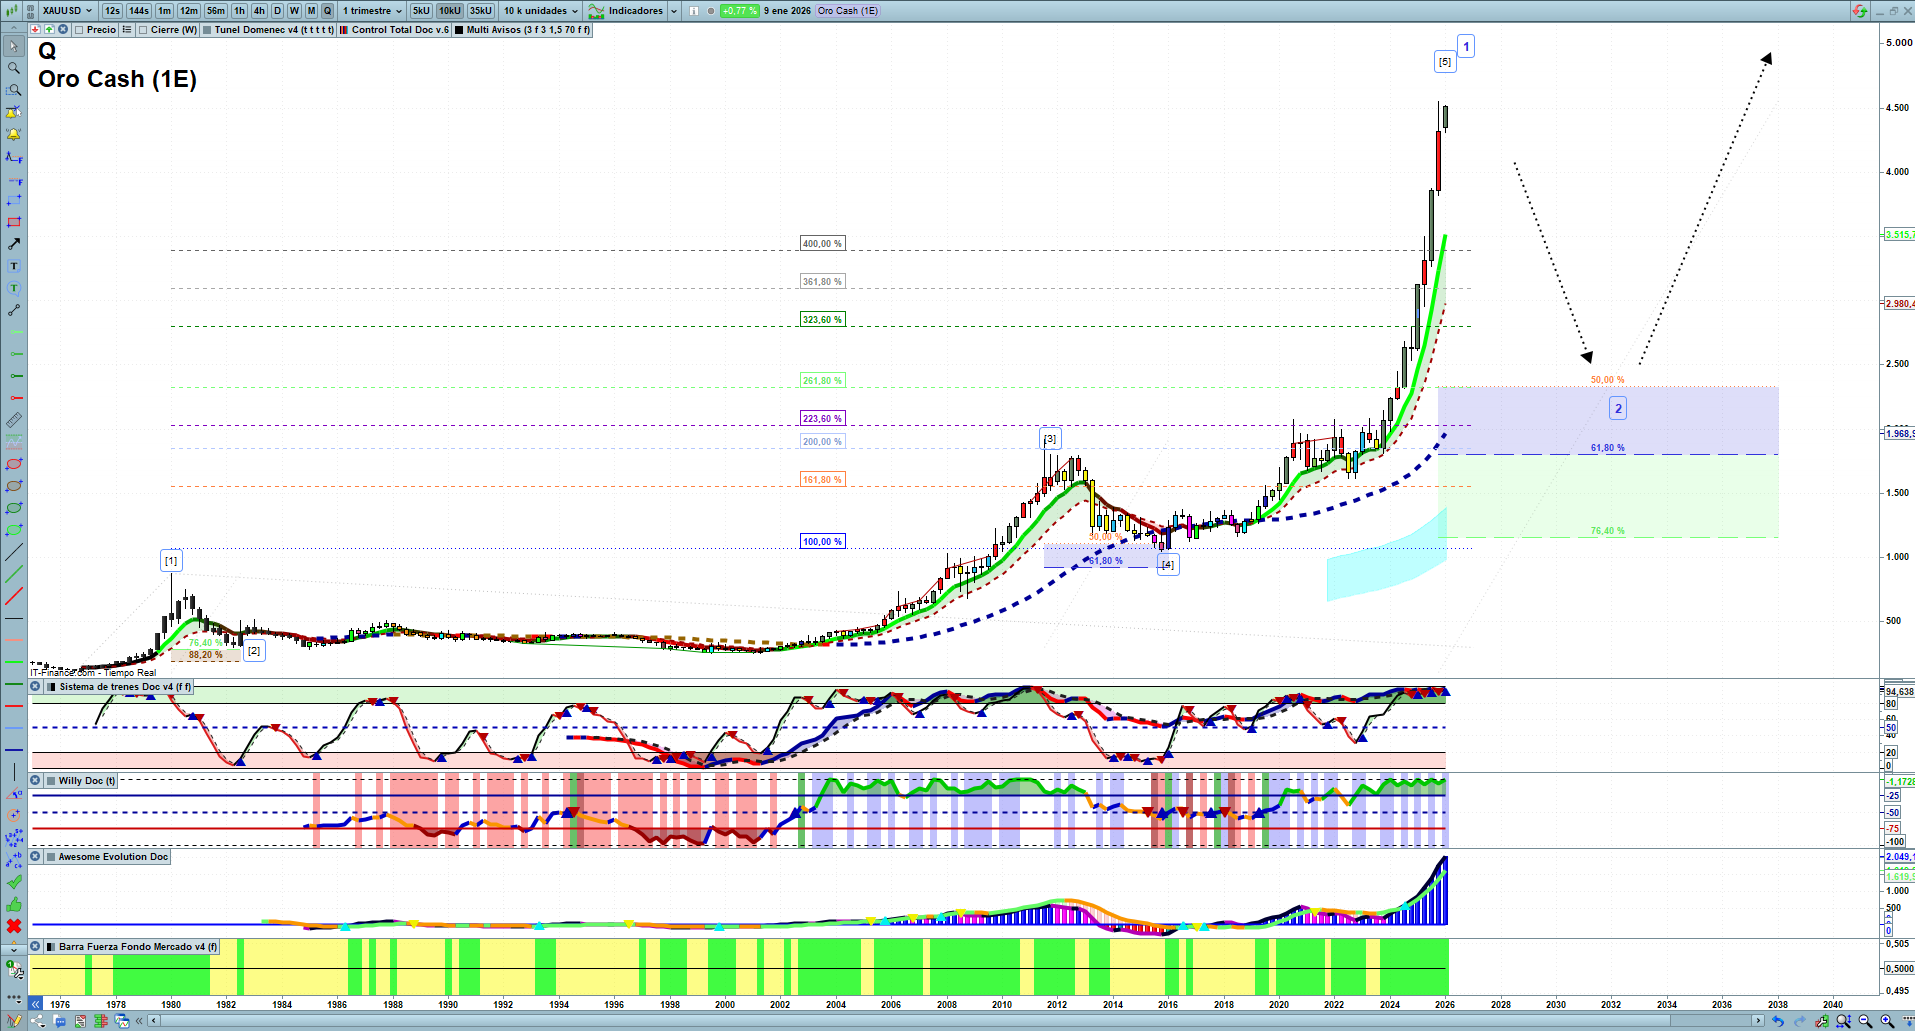
Task: Choose the black arrow drawing tool
Action: click(14, 244)
